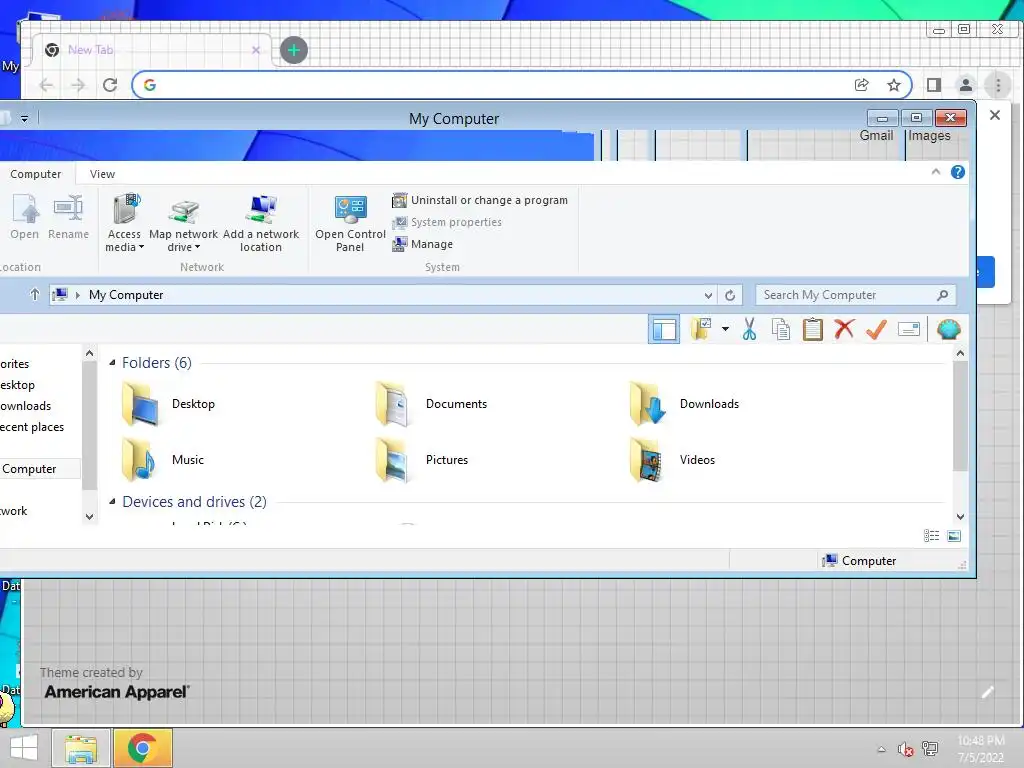The image size is (1024, 768).
Task: Click the Up arrow navigation button
Action: click(x=35, y=295)
